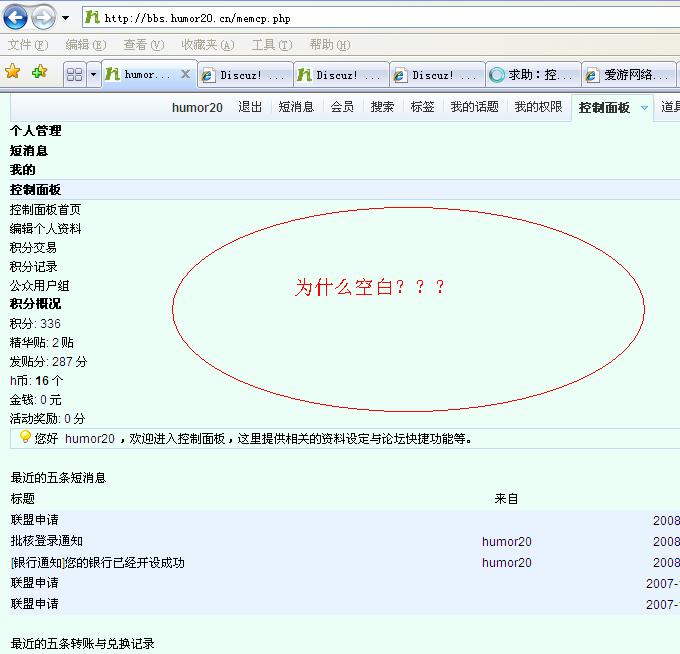The height and width of the screenshot is (654, 680).
Task: Switch to the 求助：控... tab
Action: [533, 75]
